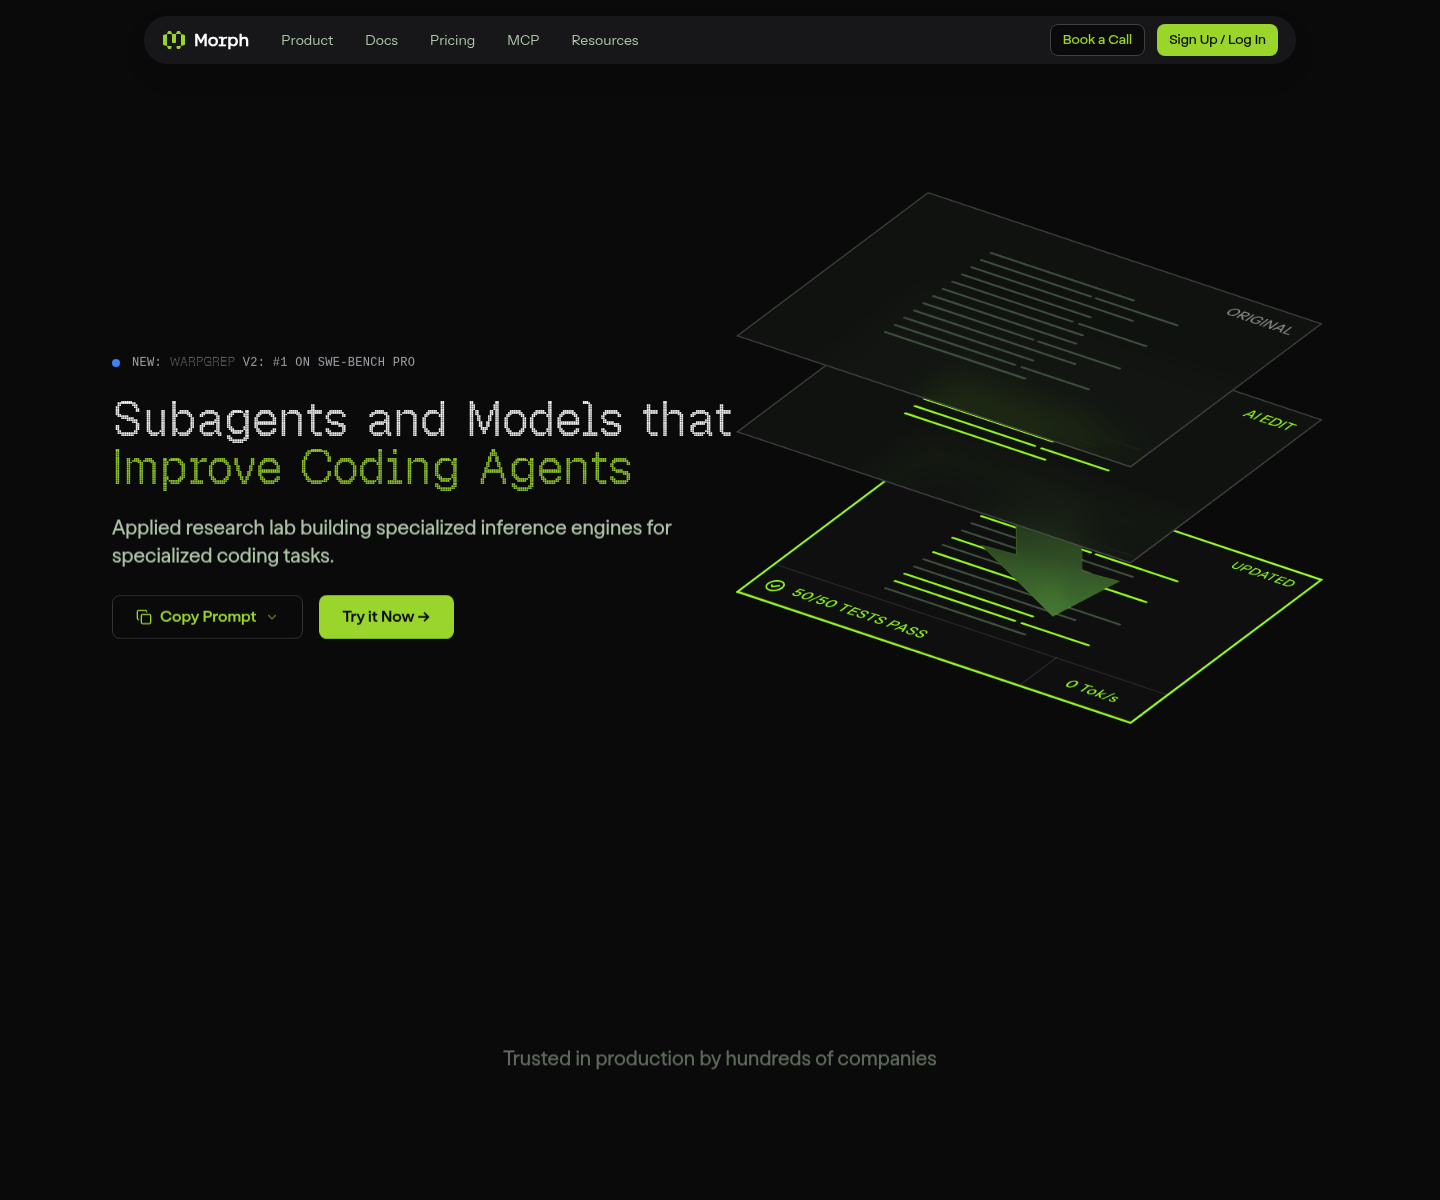This screenshot has height=1200, width=1440.
Task: Open the Pricing page
Action: point(452,40)
